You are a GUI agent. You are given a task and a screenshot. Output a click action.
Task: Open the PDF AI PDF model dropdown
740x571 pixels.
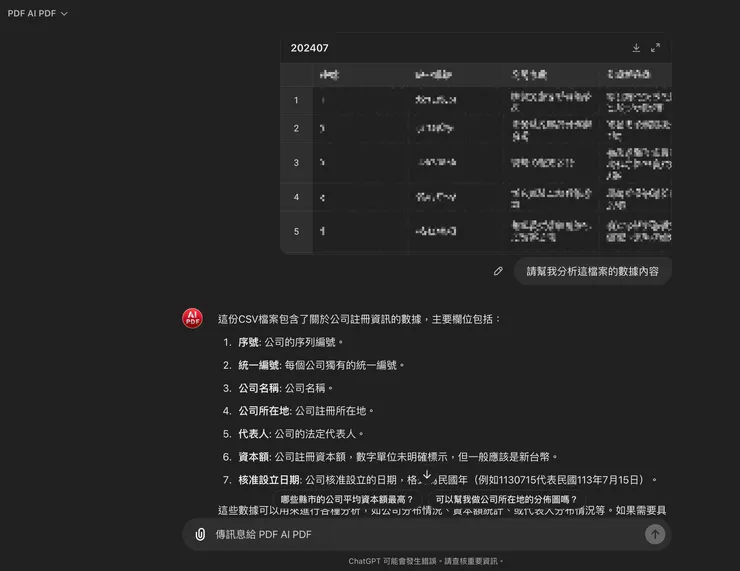[x=37, y=14]
